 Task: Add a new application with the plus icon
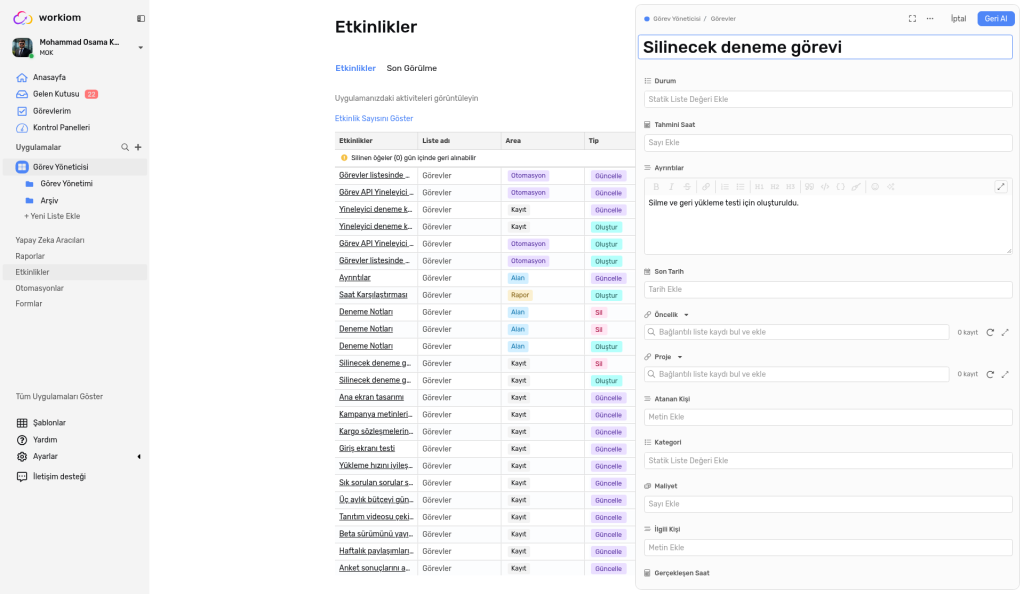pyautogui.click(x=138, y=148)
